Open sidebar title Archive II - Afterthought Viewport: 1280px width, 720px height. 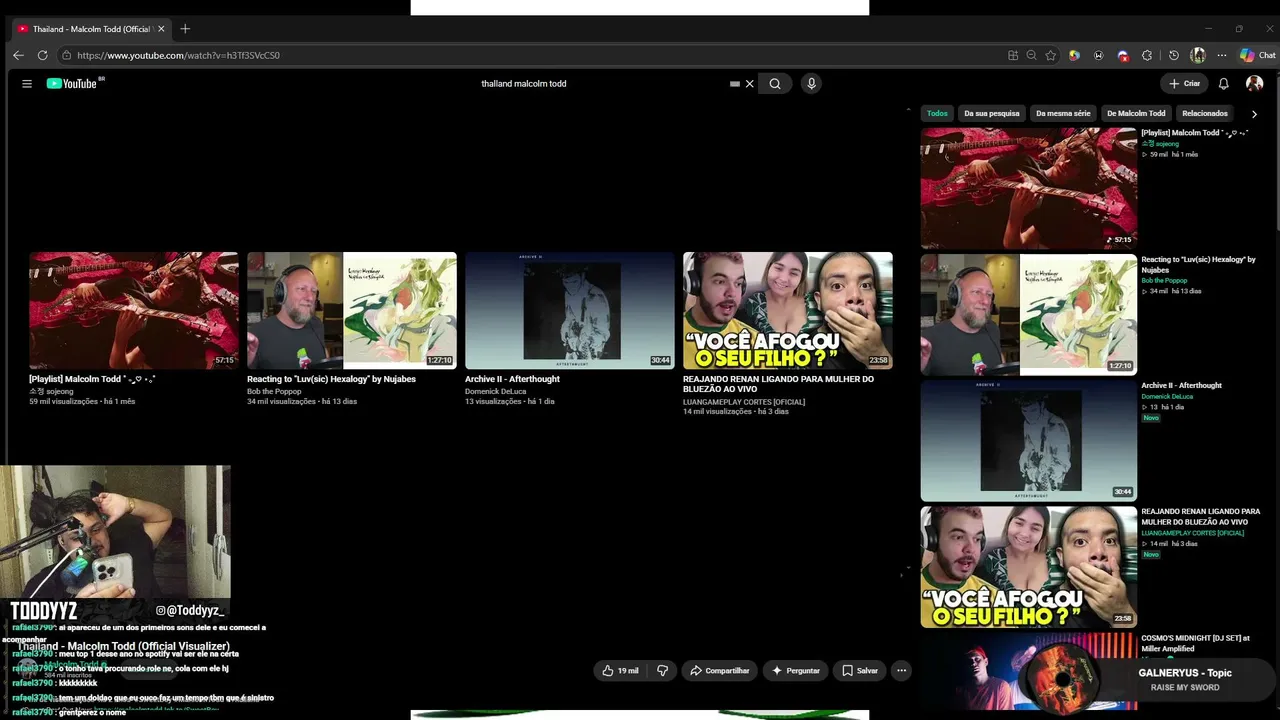click(x=1182, y=385)
